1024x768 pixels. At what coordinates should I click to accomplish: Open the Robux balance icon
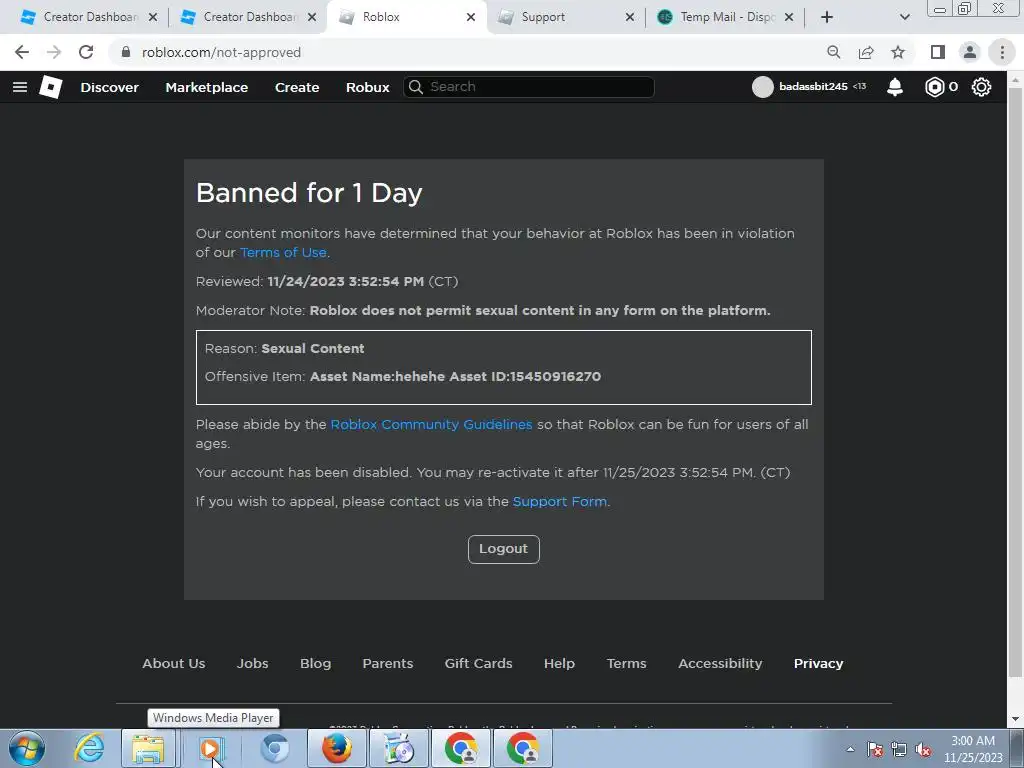[935, 87]
